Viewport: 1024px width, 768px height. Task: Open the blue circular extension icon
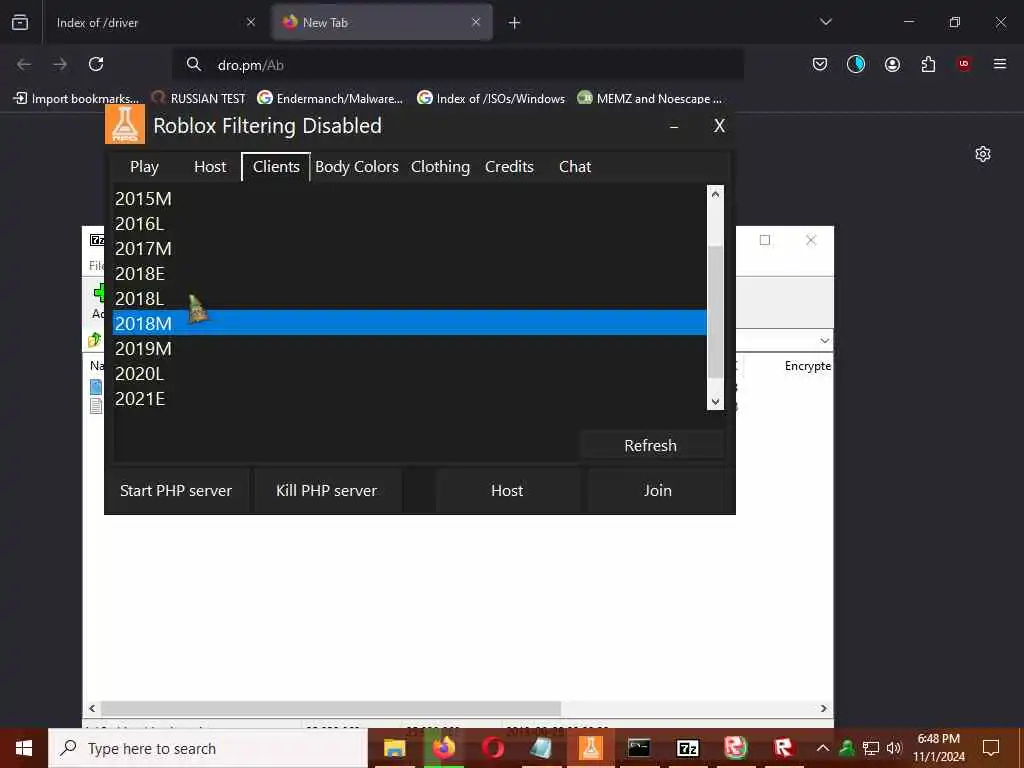click(x=856, y=64)
